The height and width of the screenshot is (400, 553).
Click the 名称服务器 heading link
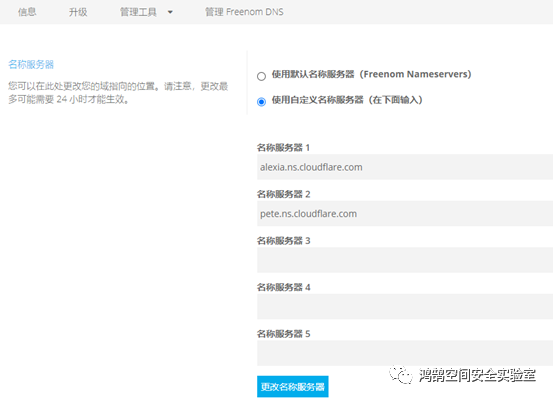coord(31,65)
